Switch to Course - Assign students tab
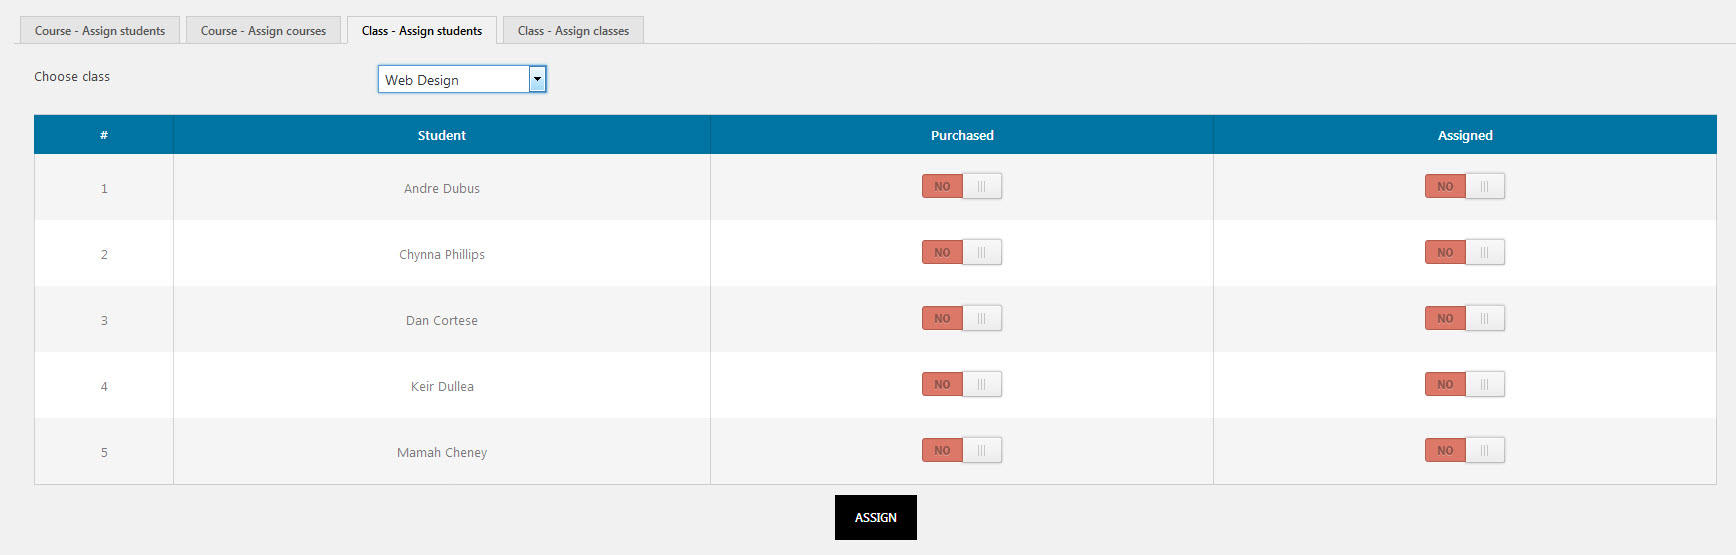Screen dimensions: 1736x555 (x=100, y=31)
